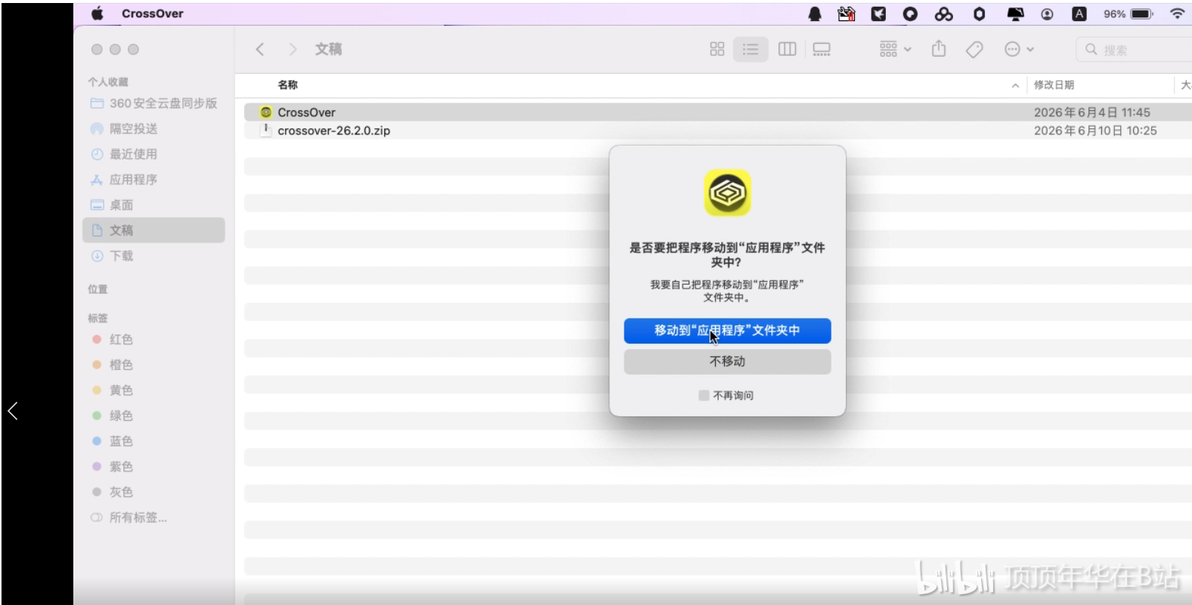The image size is (1192, 605).
Task: Open the more actions ellipsis dropdown
Action: click(x=1019, y=49)
